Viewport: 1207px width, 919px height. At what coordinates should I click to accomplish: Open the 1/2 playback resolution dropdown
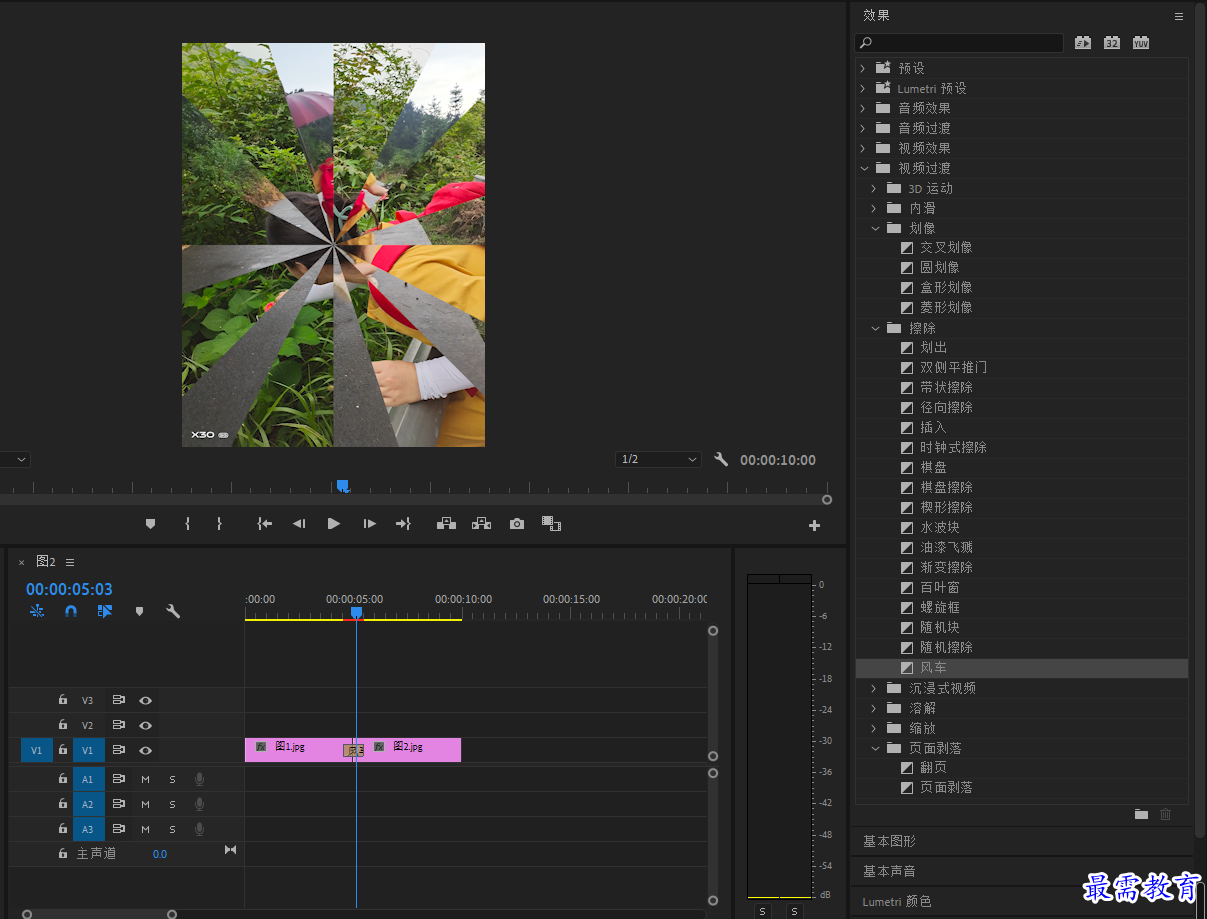pos(658,459)
